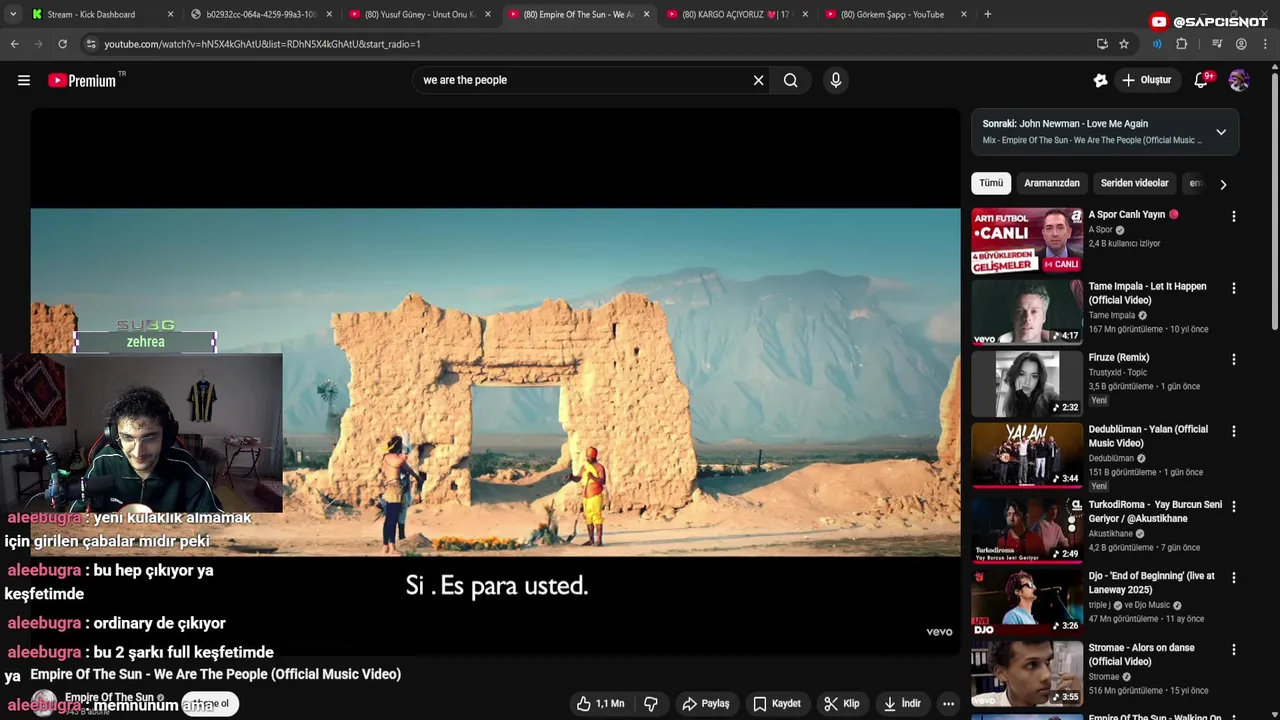Open options for Firuze (Remix)
1280x720 pixels.
click(1233, 359)
